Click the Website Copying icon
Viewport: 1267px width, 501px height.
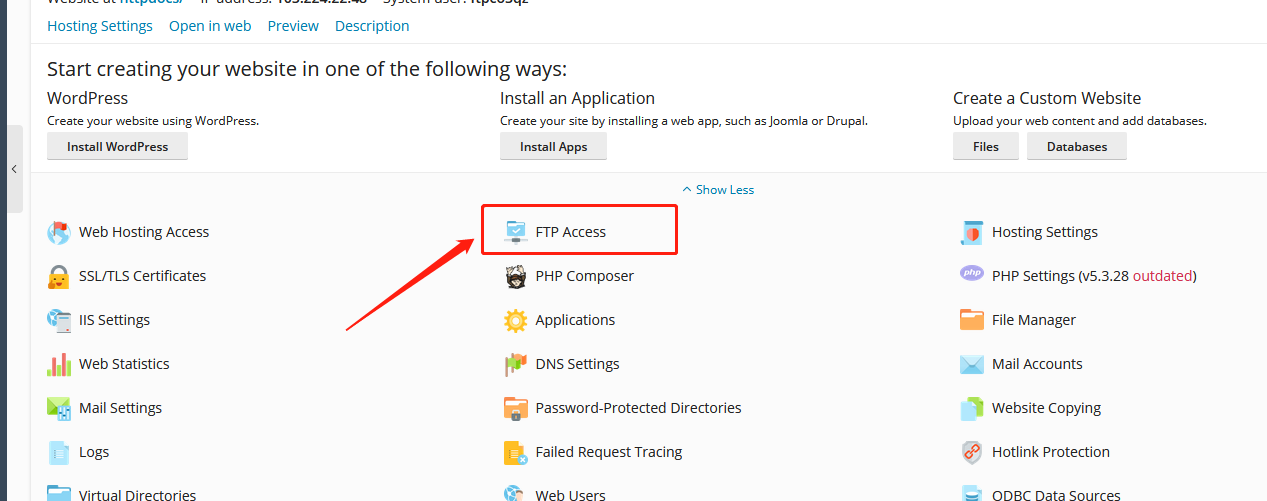(x=972, y=408)
